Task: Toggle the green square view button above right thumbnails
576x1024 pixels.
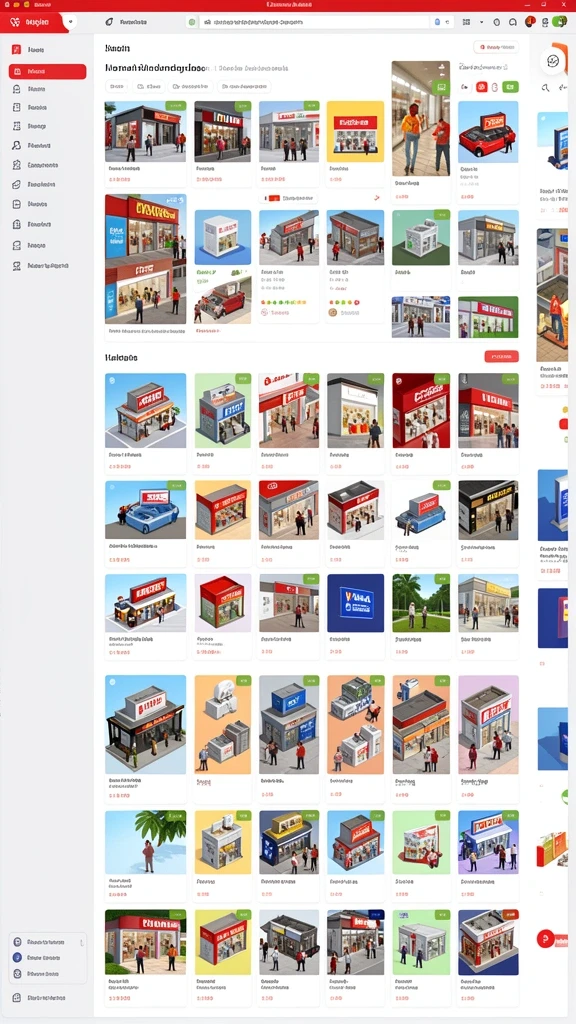Action: pyautogui.click(x=511, y=87)
